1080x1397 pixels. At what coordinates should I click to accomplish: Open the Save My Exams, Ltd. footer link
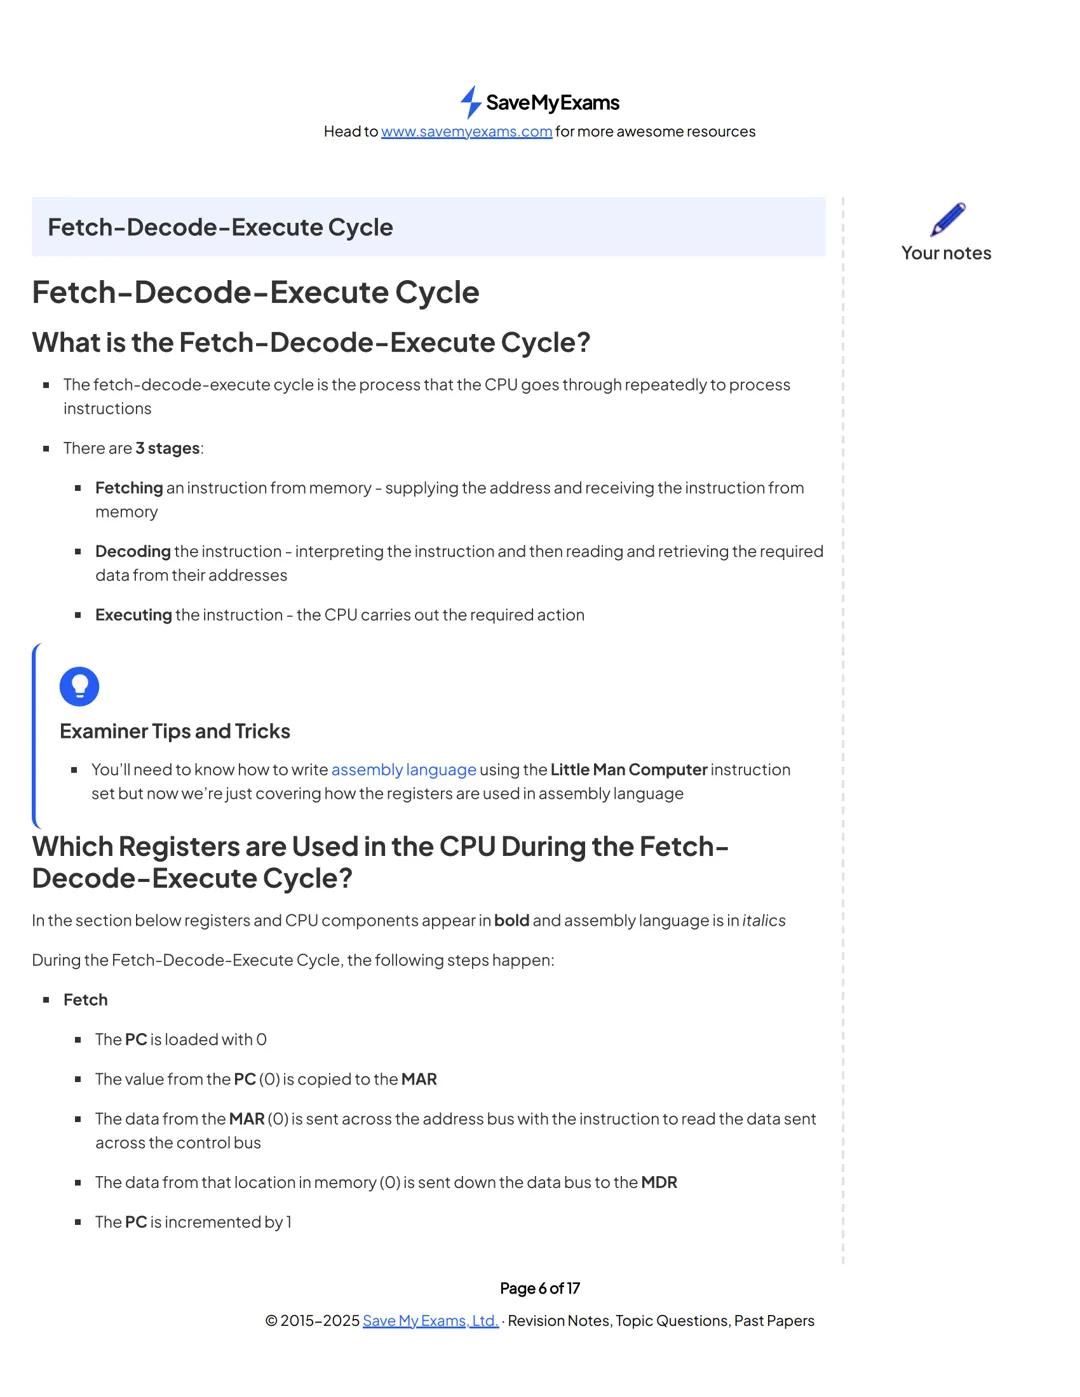coord(430,1321)
